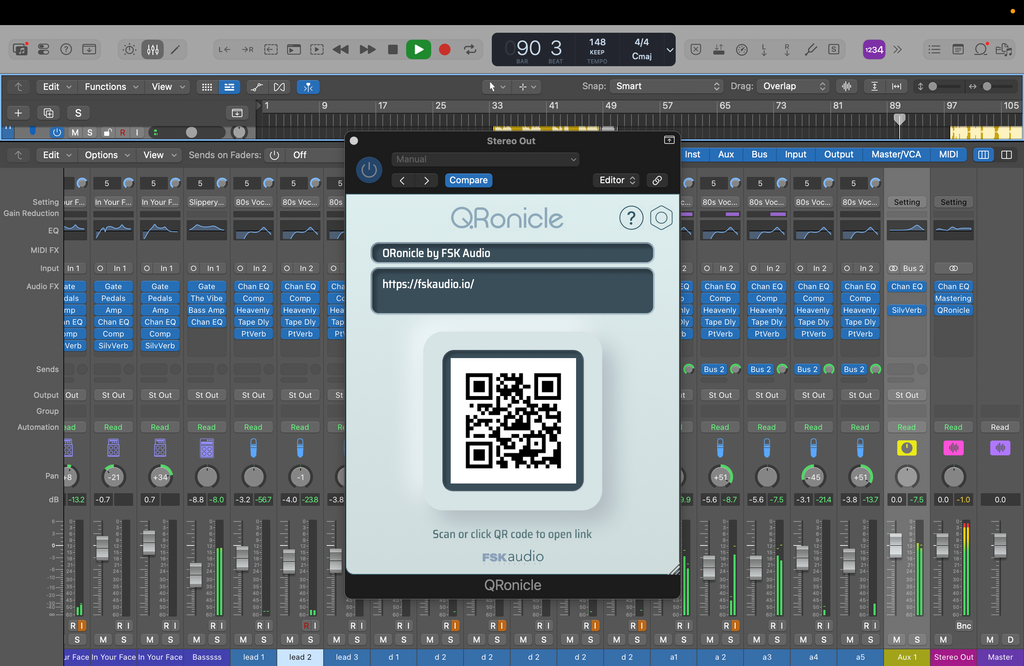
Task: Open the Loop Browser
Action: click(981, 50)
